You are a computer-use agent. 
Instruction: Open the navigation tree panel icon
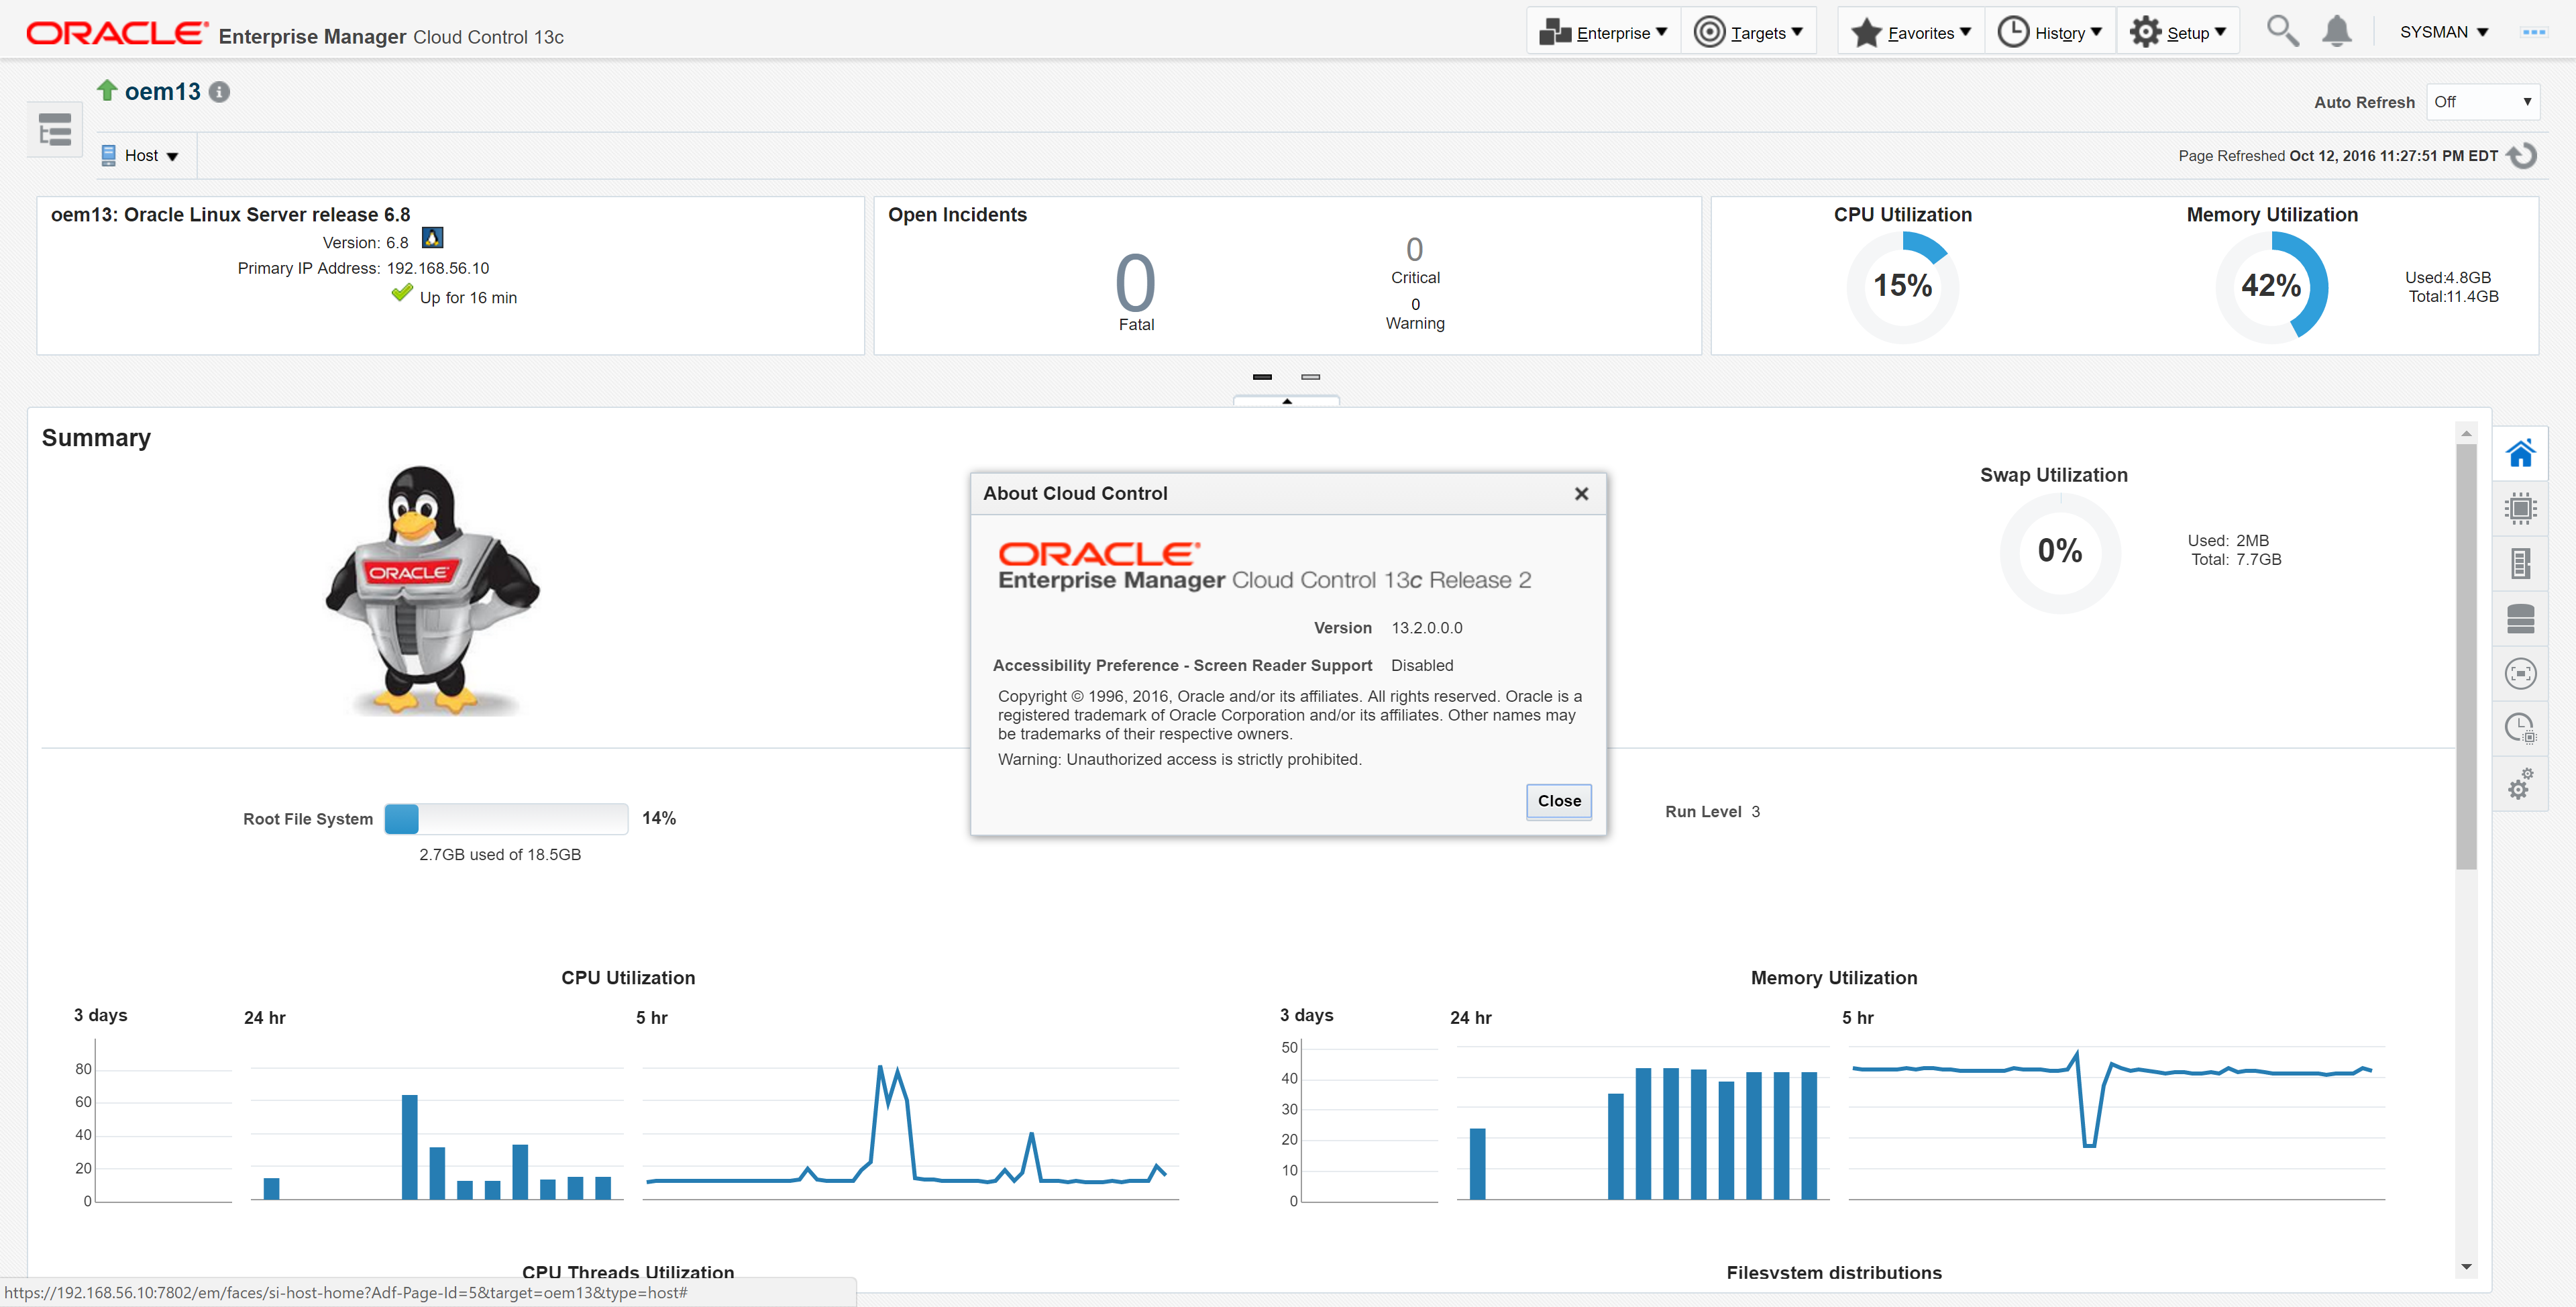[x=55, y=130]
